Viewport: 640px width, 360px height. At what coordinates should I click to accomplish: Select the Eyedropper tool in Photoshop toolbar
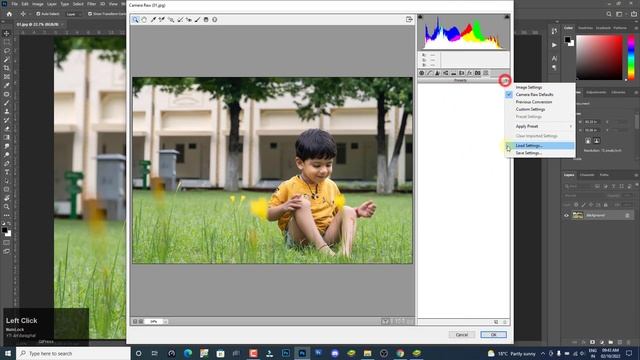click(x=7, y=85)
